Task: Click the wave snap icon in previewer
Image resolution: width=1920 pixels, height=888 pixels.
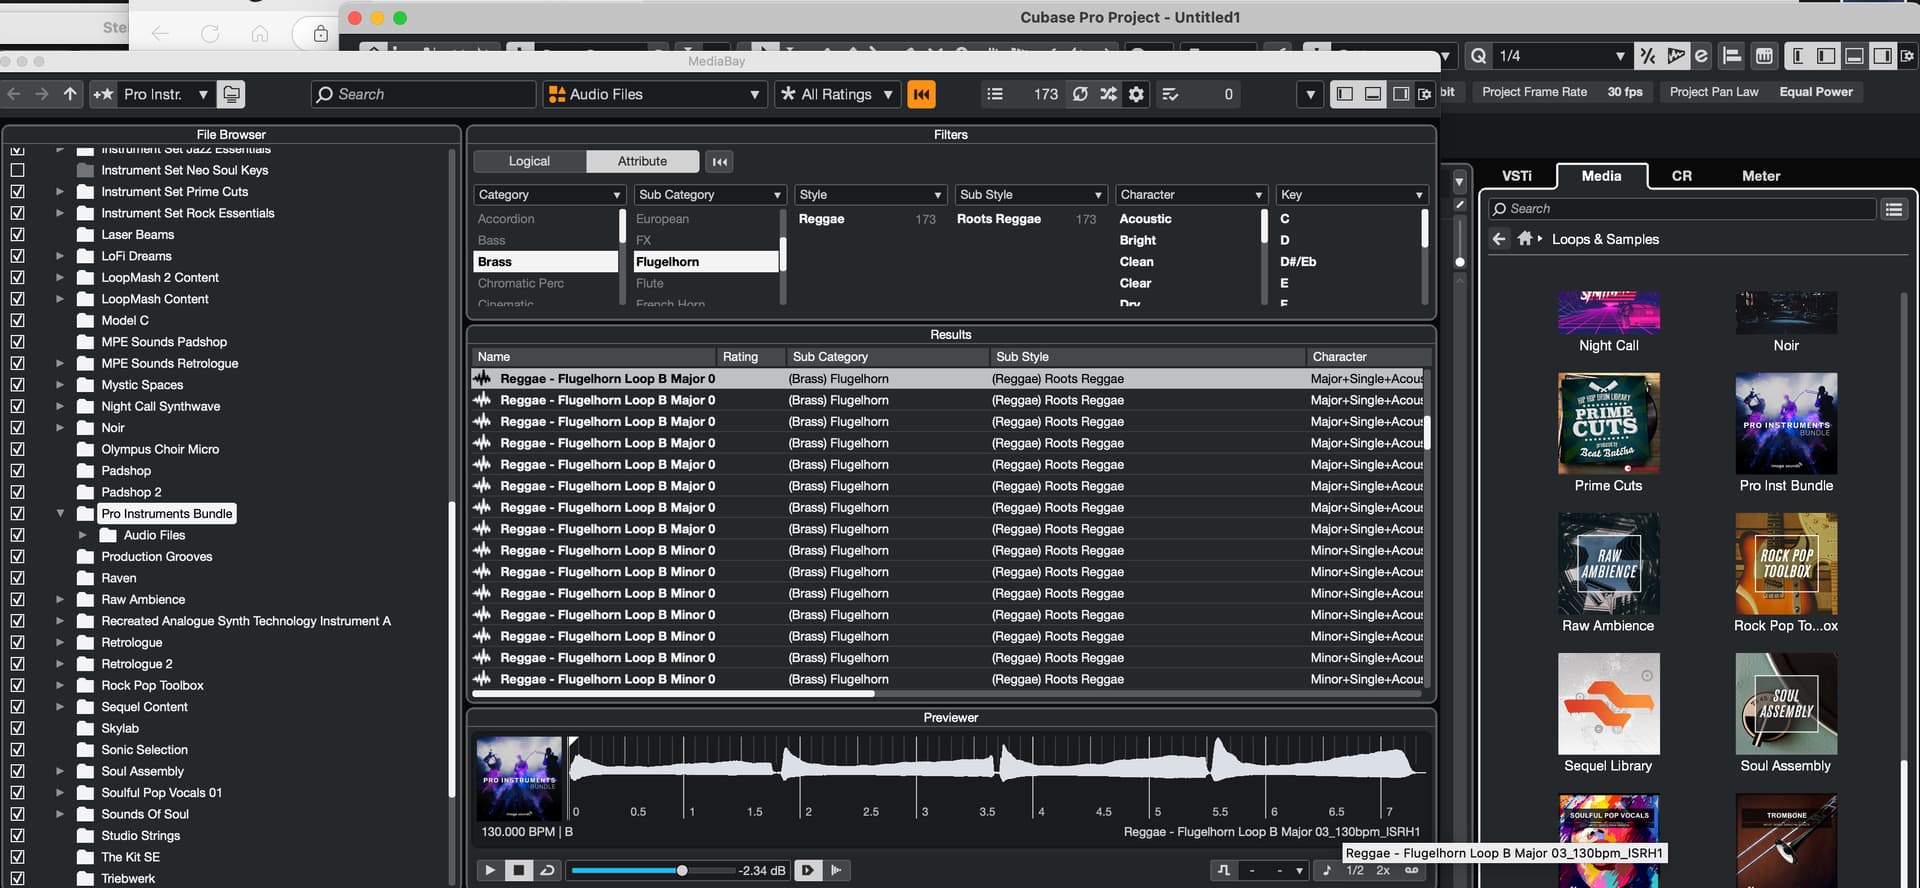Action: tap(1224, 870)
